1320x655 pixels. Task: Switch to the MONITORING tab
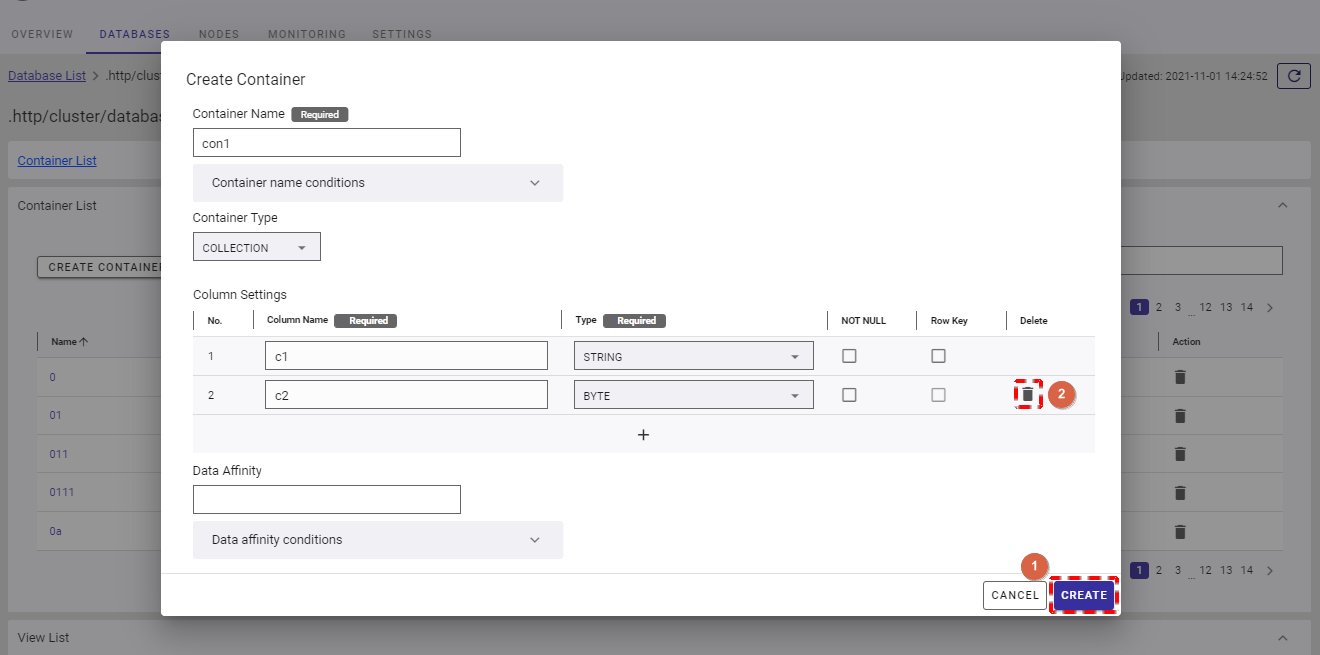point(306,34)
